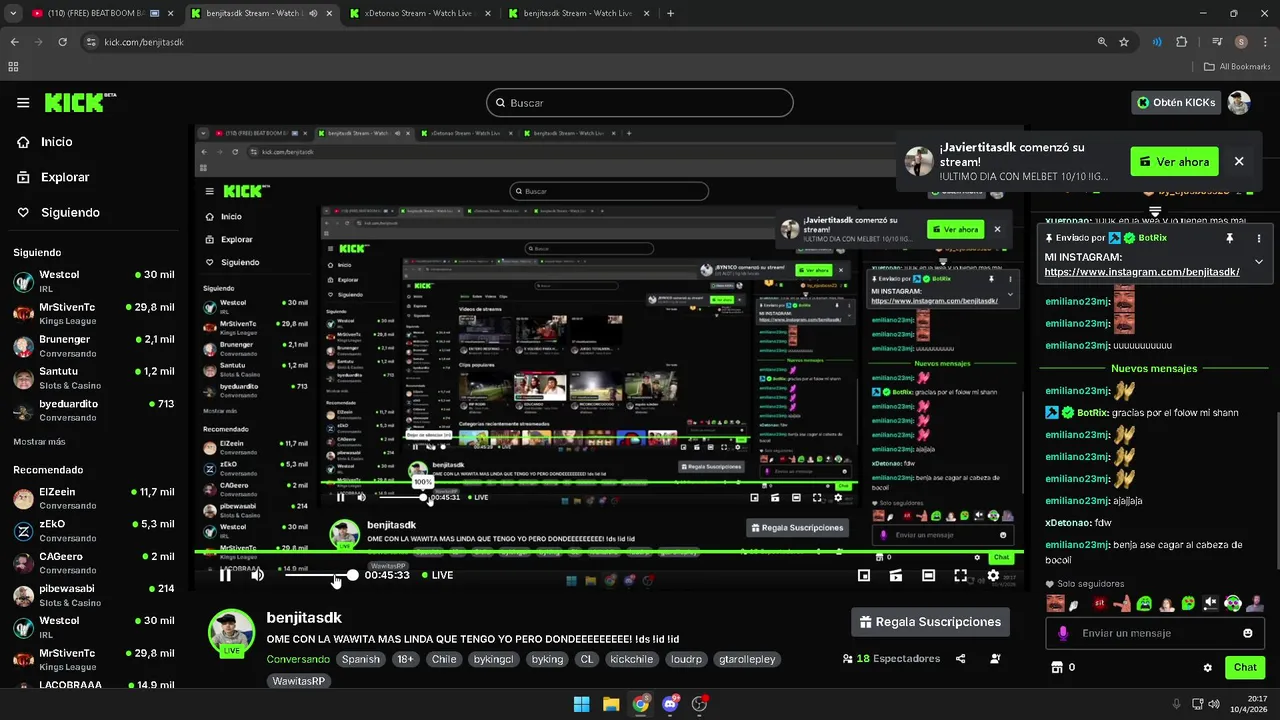Insert the 'sit' quick emote

1100,603
